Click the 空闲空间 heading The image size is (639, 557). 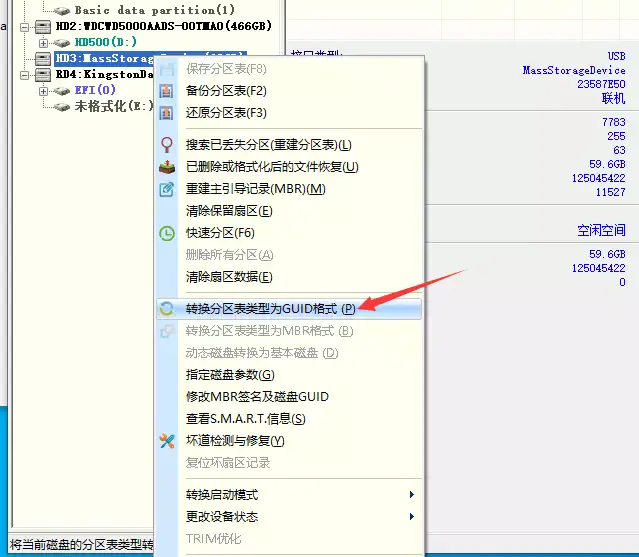pyautogui.click(x=601, y=231)
